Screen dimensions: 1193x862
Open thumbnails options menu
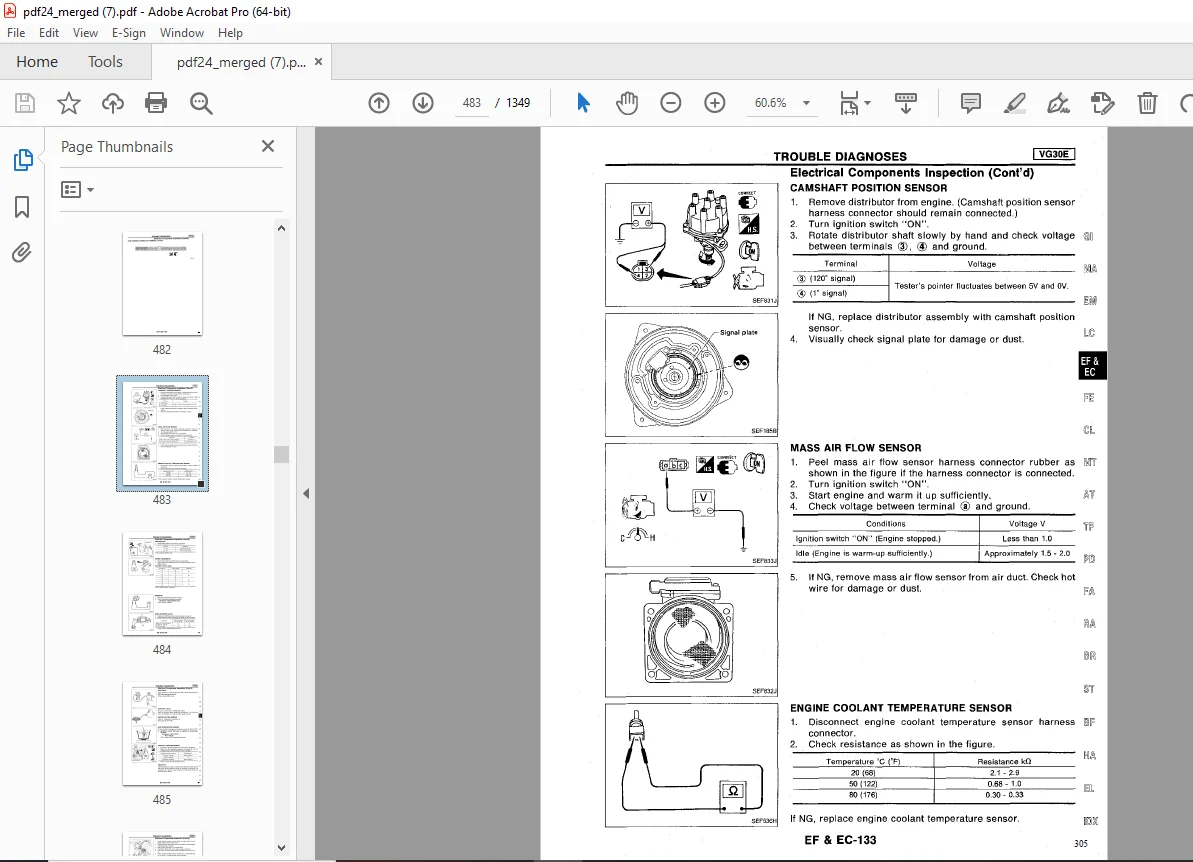point(77,189)
